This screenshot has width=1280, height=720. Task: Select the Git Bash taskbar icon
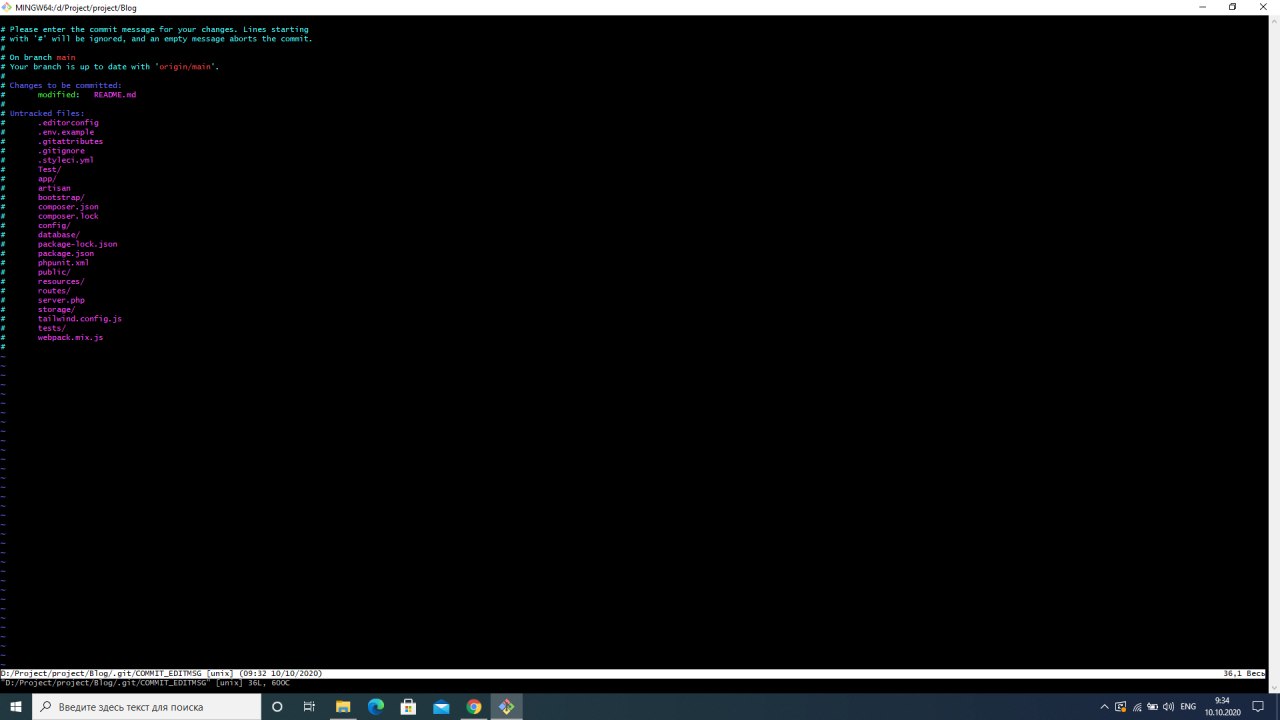point(506,707)
